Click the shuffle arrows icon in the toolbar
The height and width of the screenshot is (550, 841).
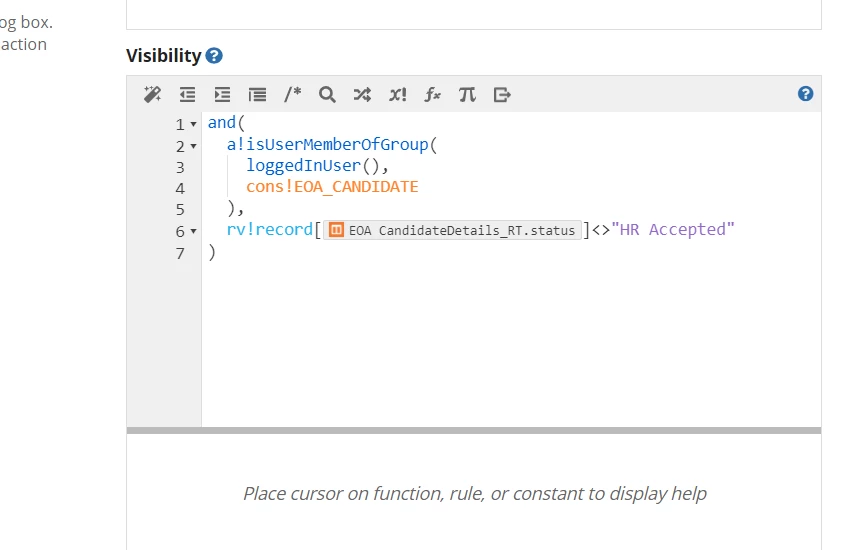point(362,94)
